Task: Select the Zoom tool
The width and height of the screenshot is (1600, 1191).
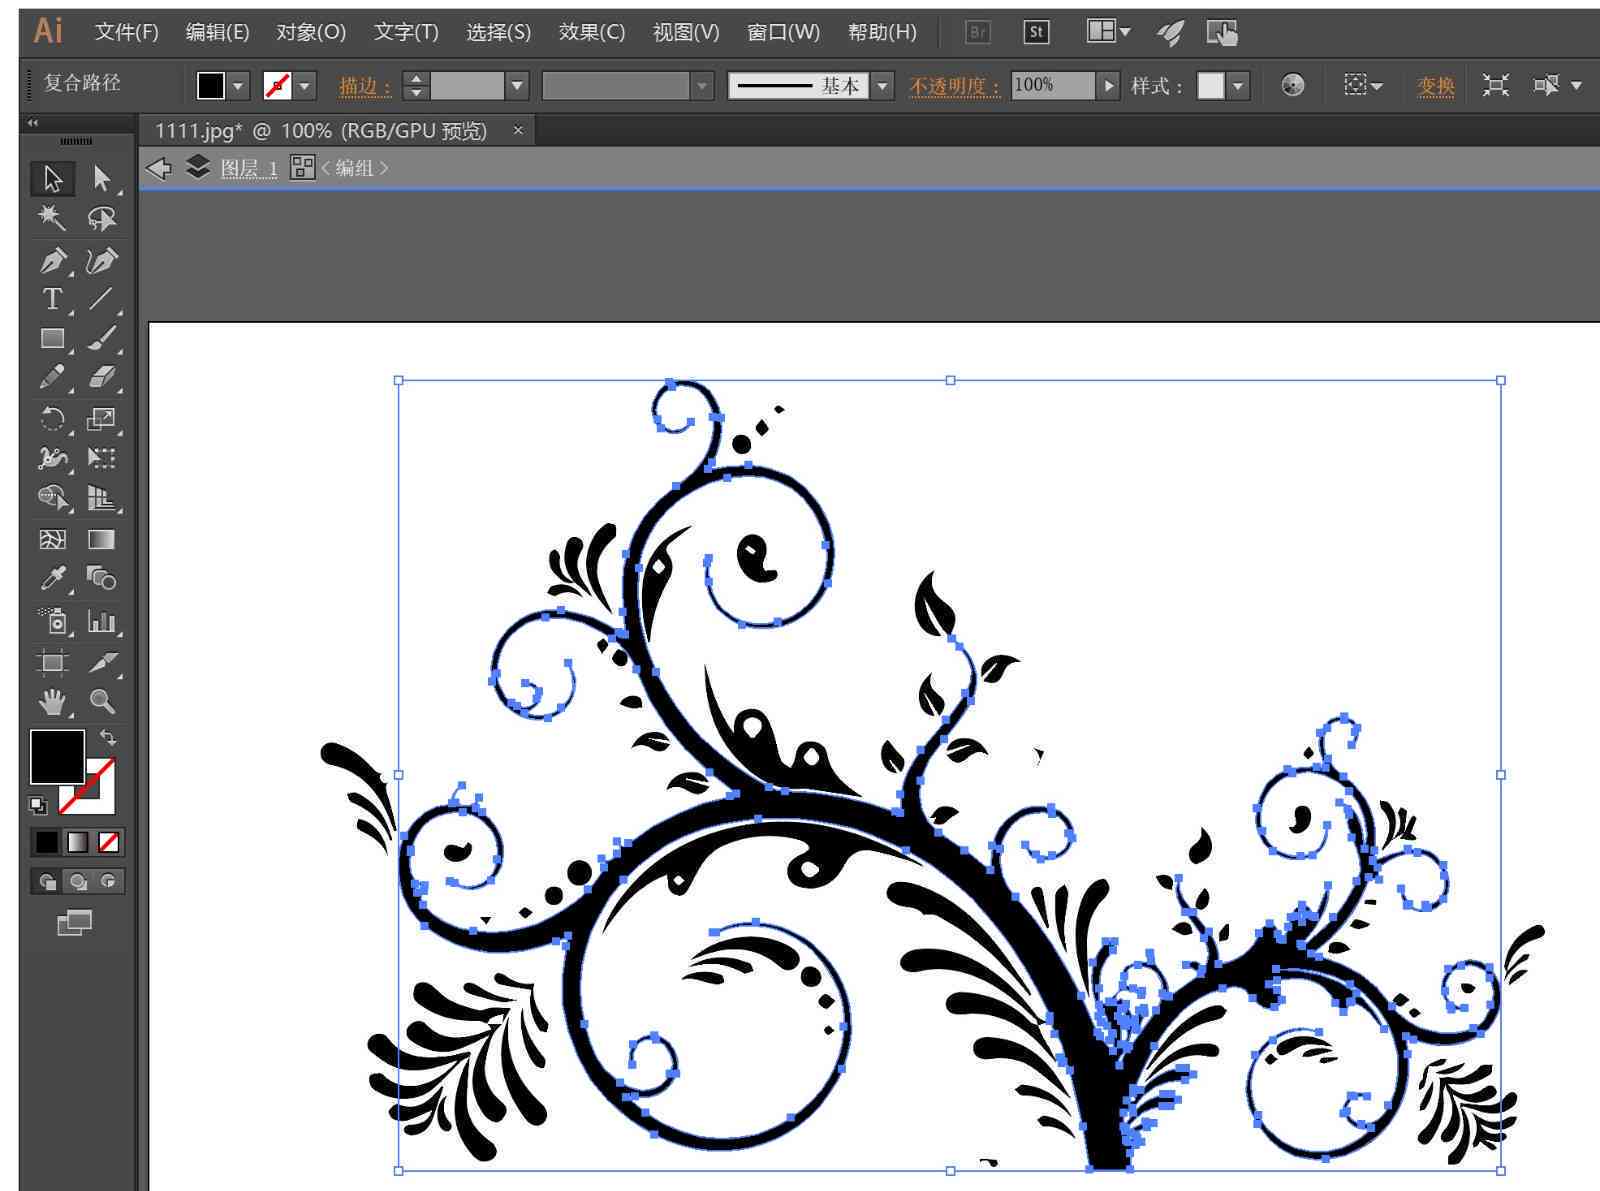Action: pos(101,702)
